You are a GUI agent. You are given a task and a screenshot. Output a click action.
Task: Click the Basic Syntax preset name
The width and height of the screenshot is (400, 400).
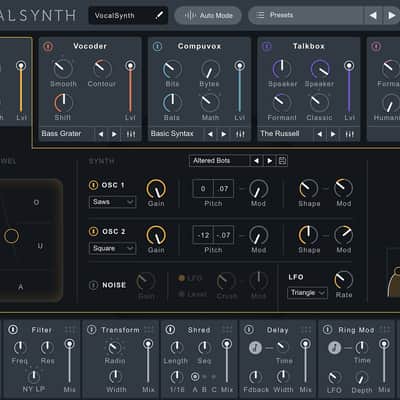(172, 134)
